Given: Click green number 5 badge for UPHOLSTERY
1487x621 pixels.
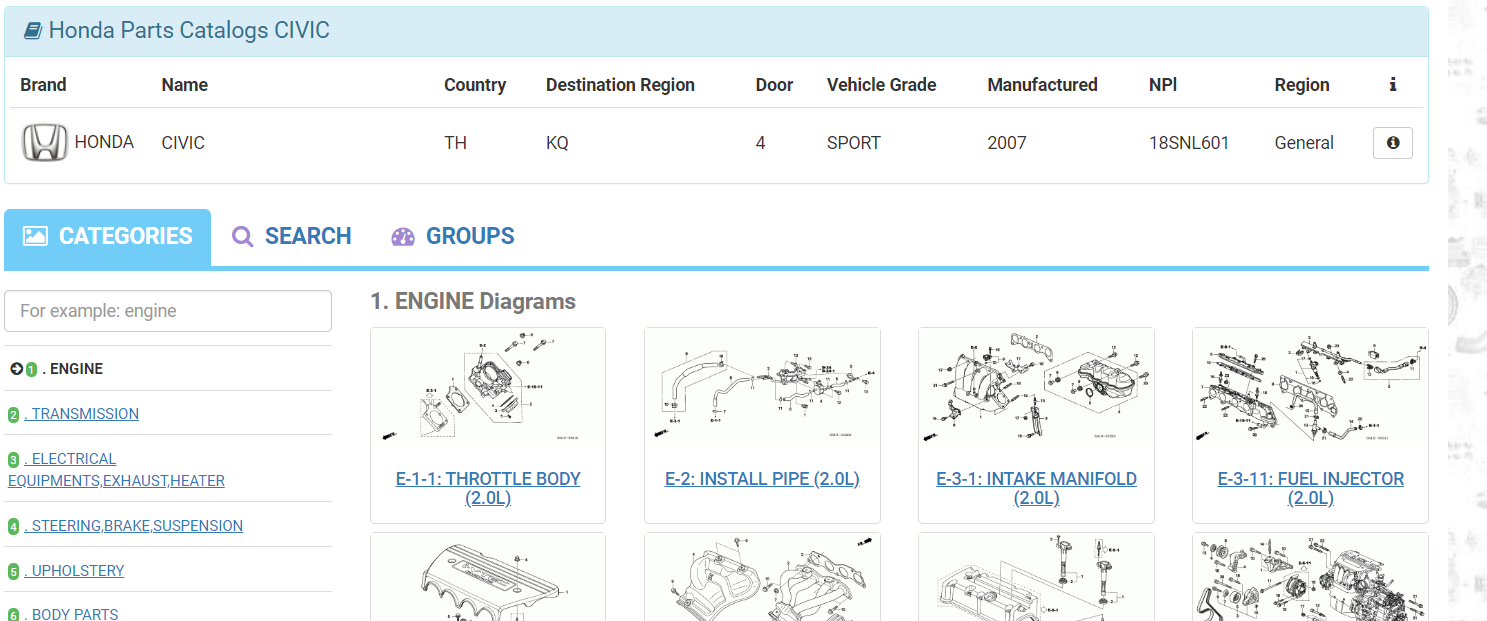Looking at the screenshot, I should pyautogui.click(x=13, y=572).
